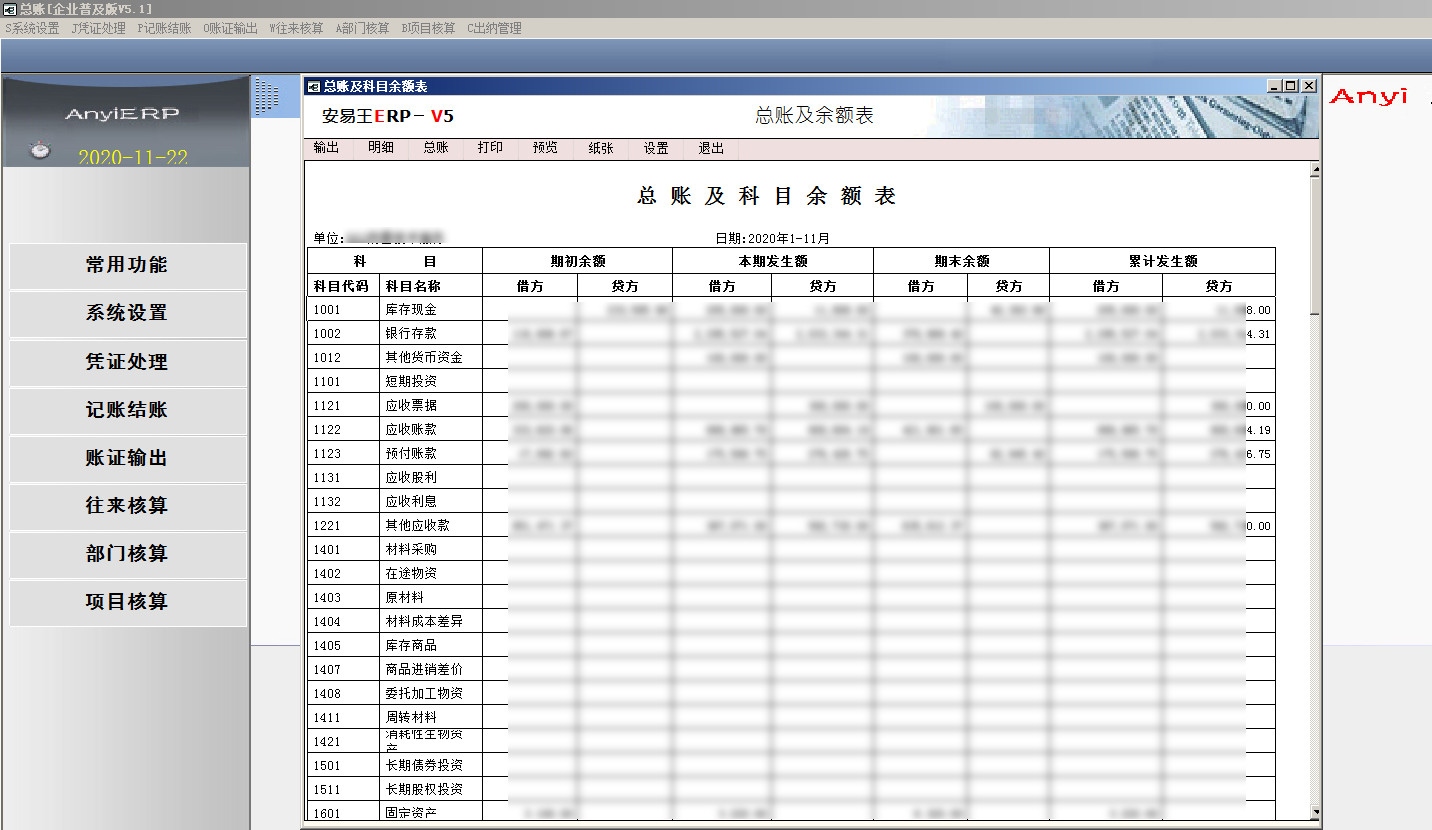Click the stopwatch icon beside the date
Viewport: 1432px width, 830px height.
[x=39, y=150]
